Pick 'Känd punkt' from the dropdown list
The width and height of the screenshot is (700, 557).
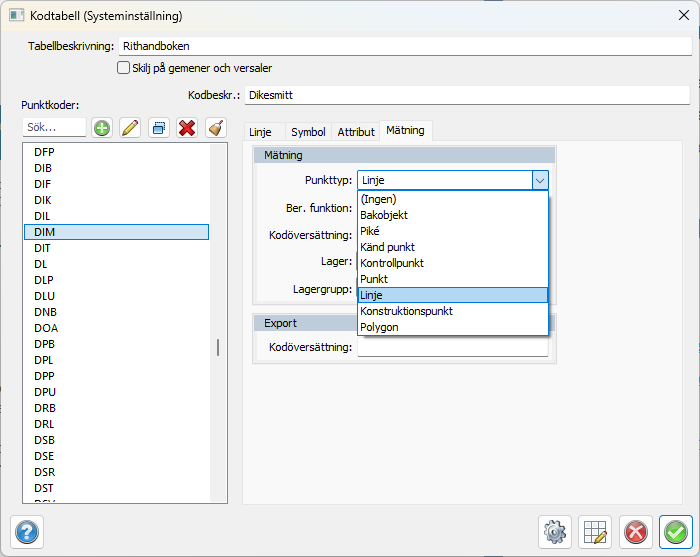(x=387, y=247)
